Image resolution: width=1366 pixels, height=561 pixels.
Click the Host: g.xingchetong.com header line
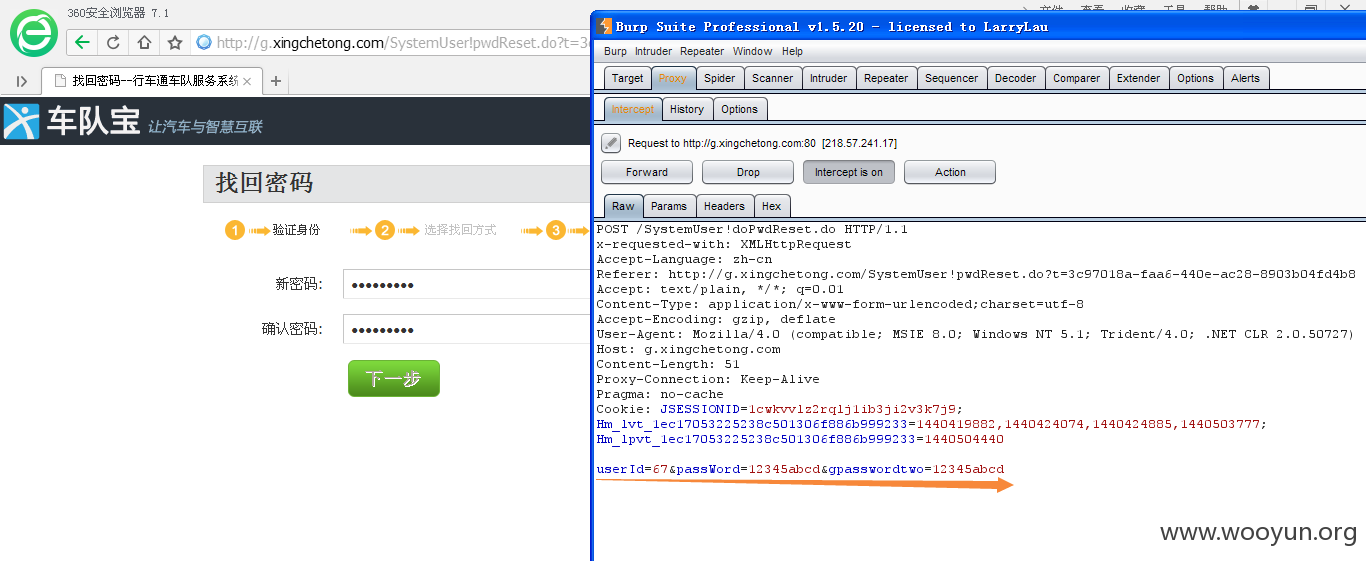coord(688,349)
